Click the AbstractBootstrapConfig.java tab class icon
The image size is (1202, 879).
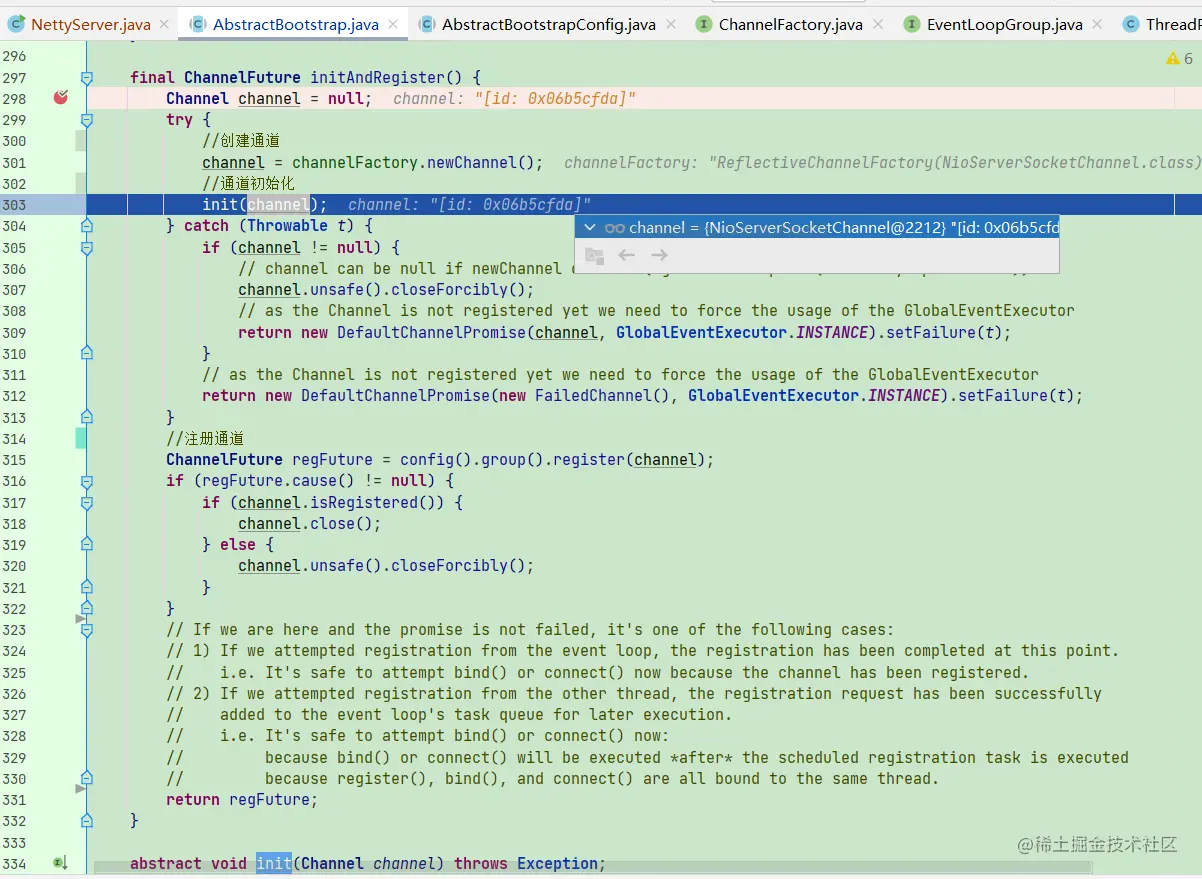pos(427,24)
